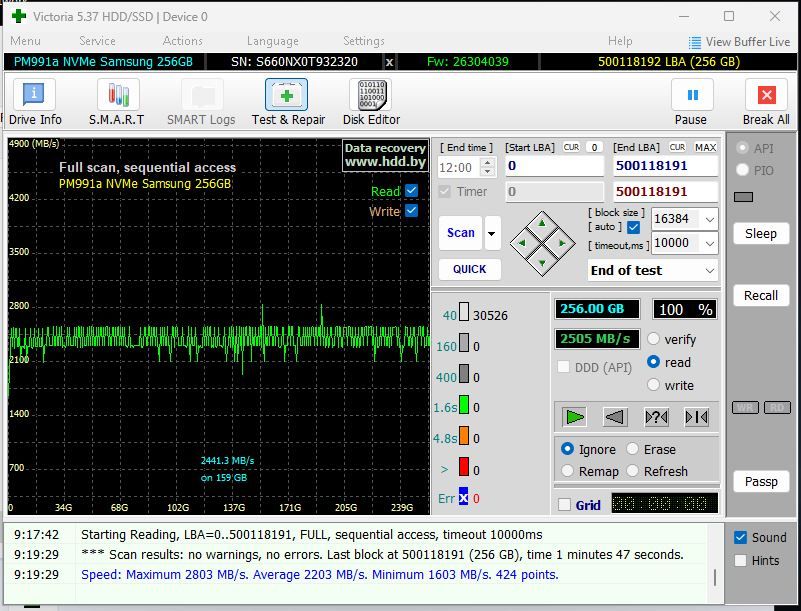Uncheck the Write graph checkbox
This screenshot has width=801, height=611.
pyautogui.click(x=411, y=210)
